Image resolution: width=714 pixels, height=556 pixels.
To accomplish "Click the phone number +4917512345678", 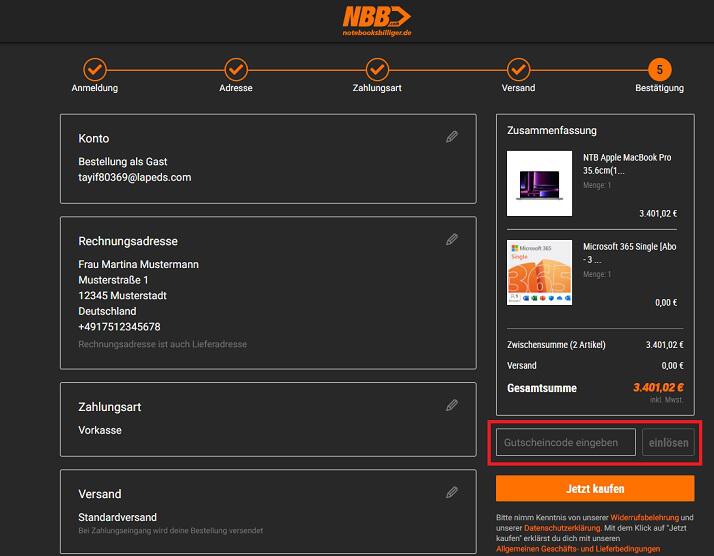I will tap(119, 327).
